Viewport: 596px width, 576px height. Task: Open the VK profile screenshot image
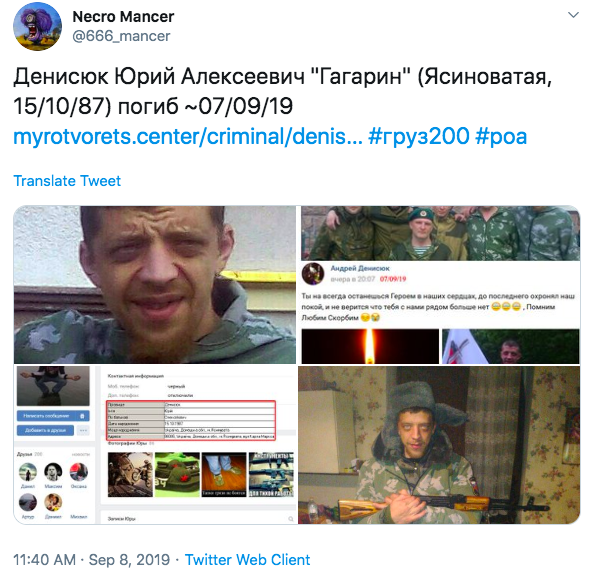click(155, 445)
